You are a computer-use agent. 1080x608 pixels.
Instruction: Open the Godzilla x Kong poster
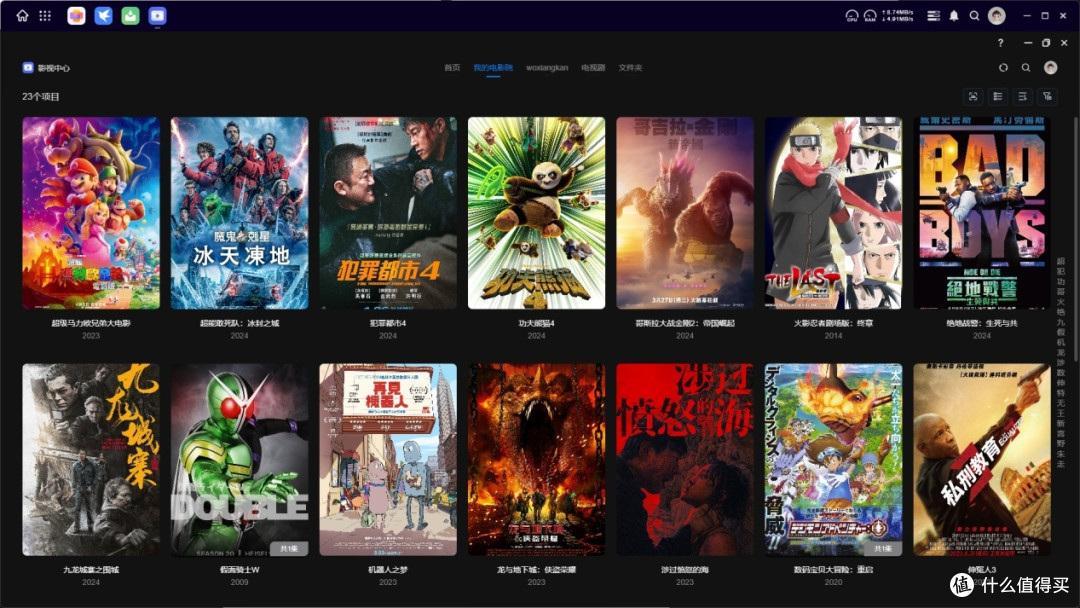(x=685, y=213)
